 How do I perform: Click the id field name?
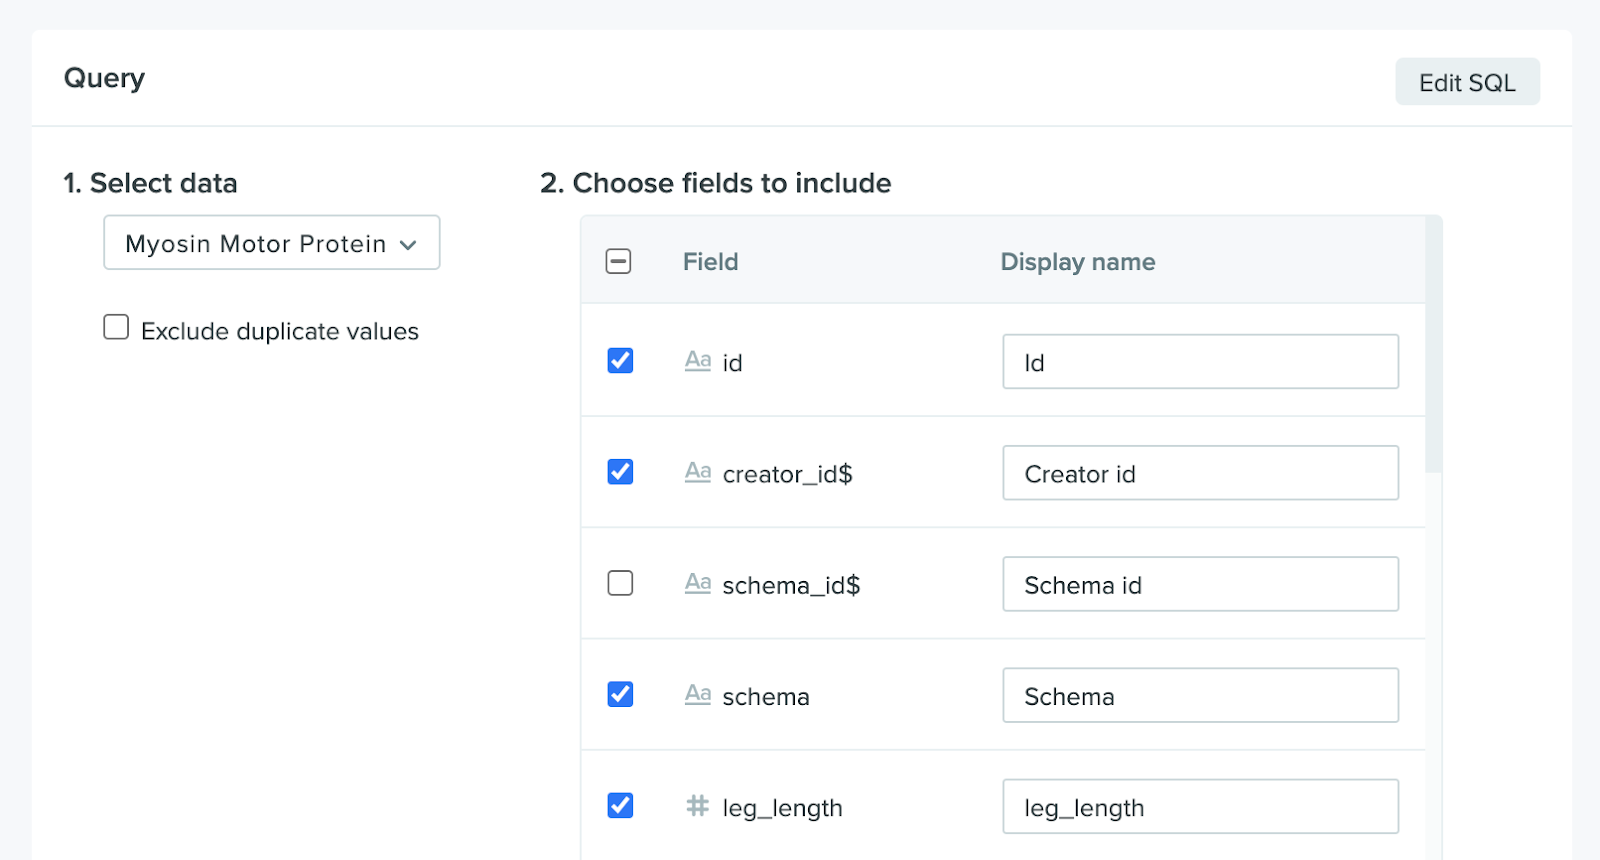[733, 363]
